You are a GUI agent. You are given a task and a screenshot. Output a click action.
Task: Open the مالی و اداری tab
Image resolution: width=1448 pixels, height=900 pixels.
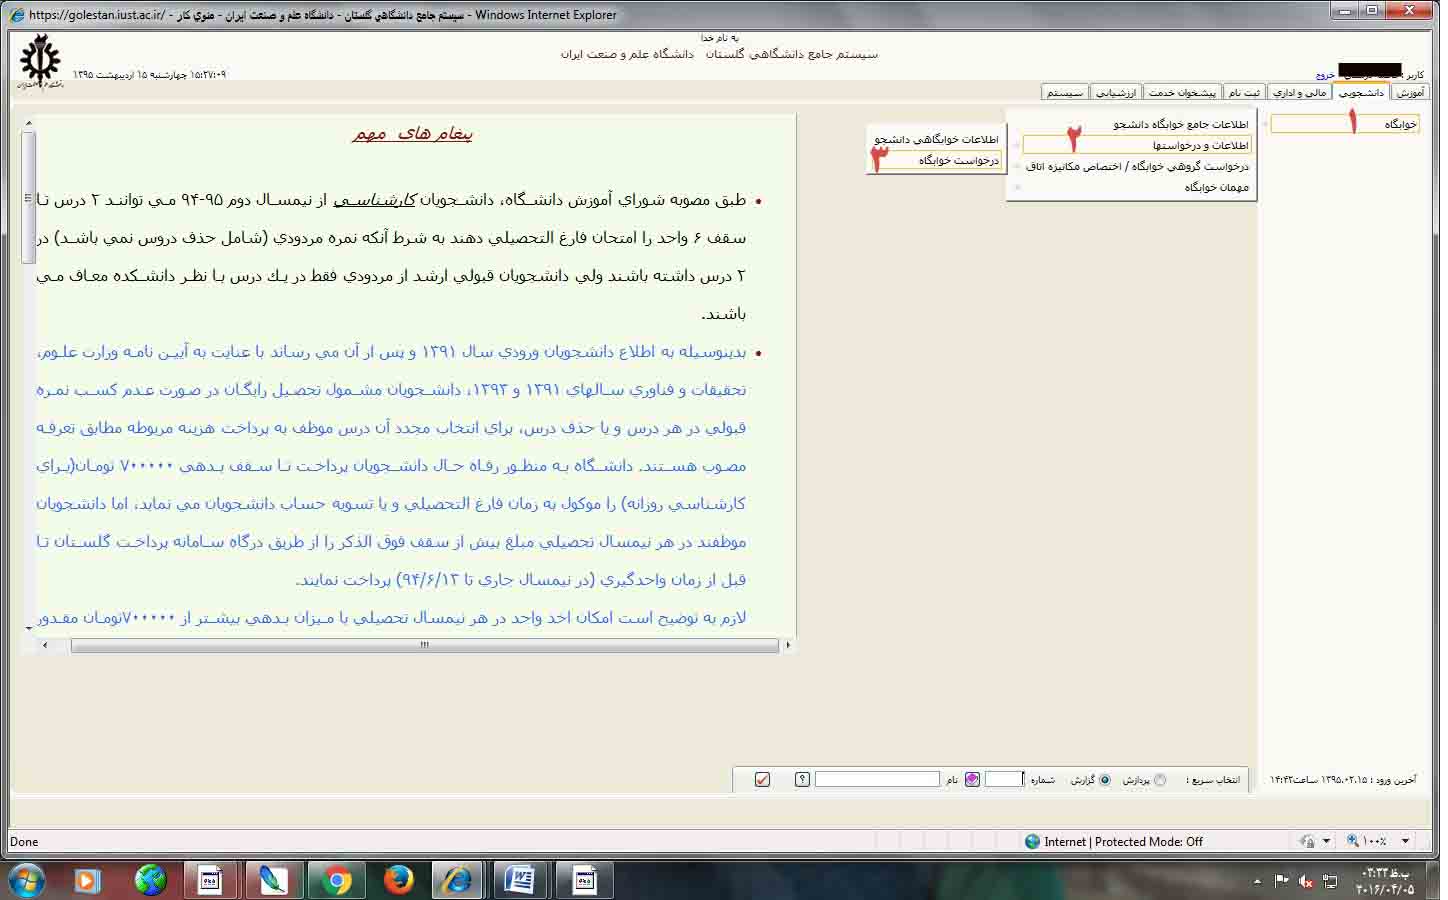[x=1299, y=92]
